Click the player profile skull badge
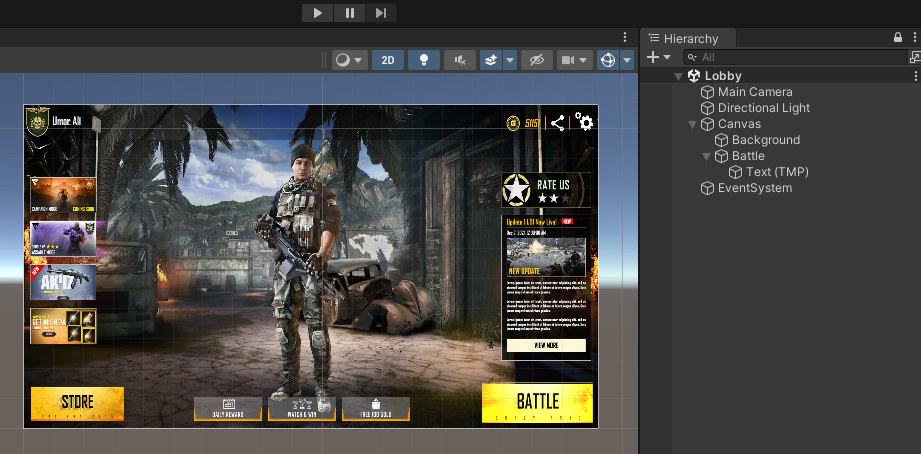 [x=37, y=120]
